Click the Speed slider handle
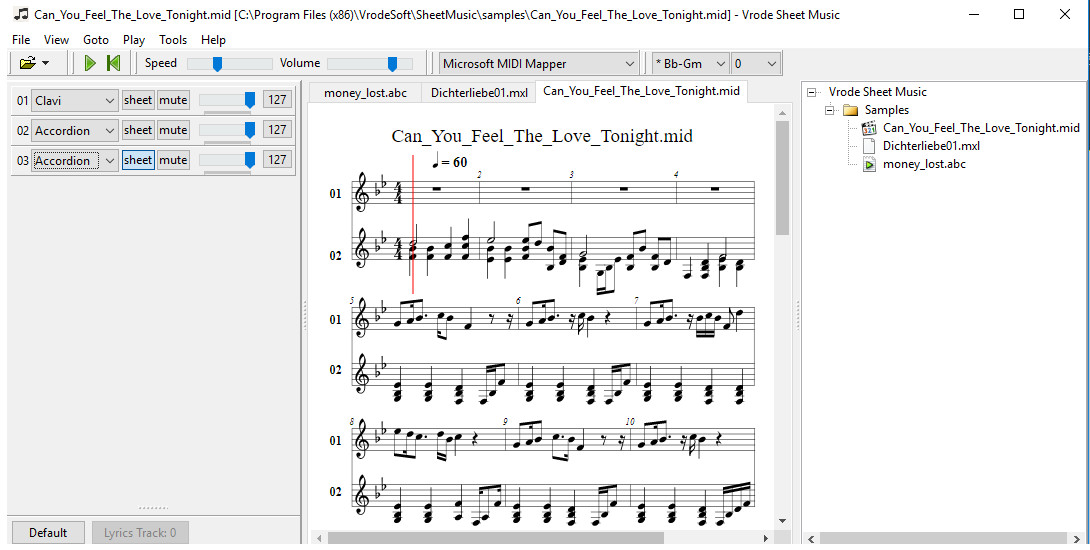The image size is (1090, 550). pyautogui.click(x=217, y=64)
